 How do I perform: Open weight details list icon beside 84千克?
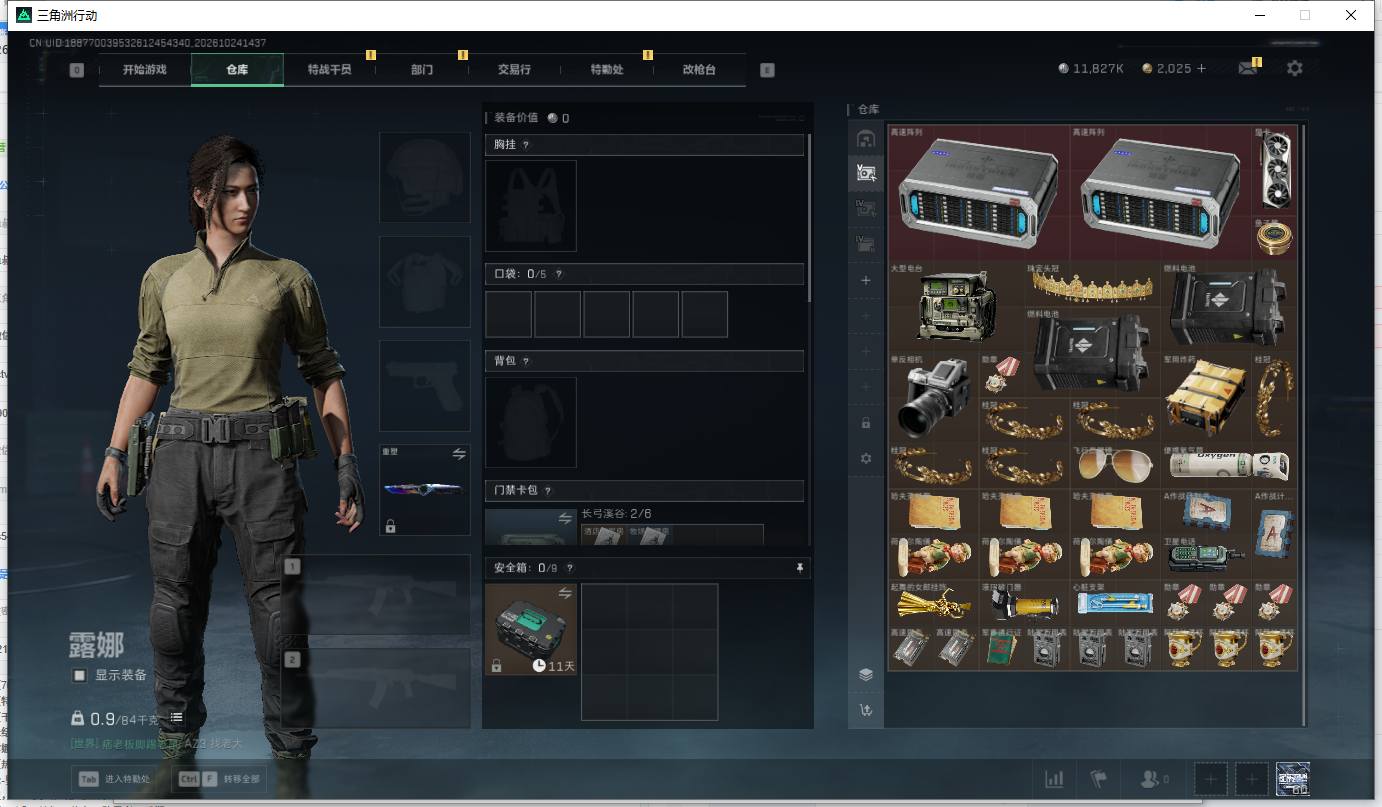[x=176, y=718]
